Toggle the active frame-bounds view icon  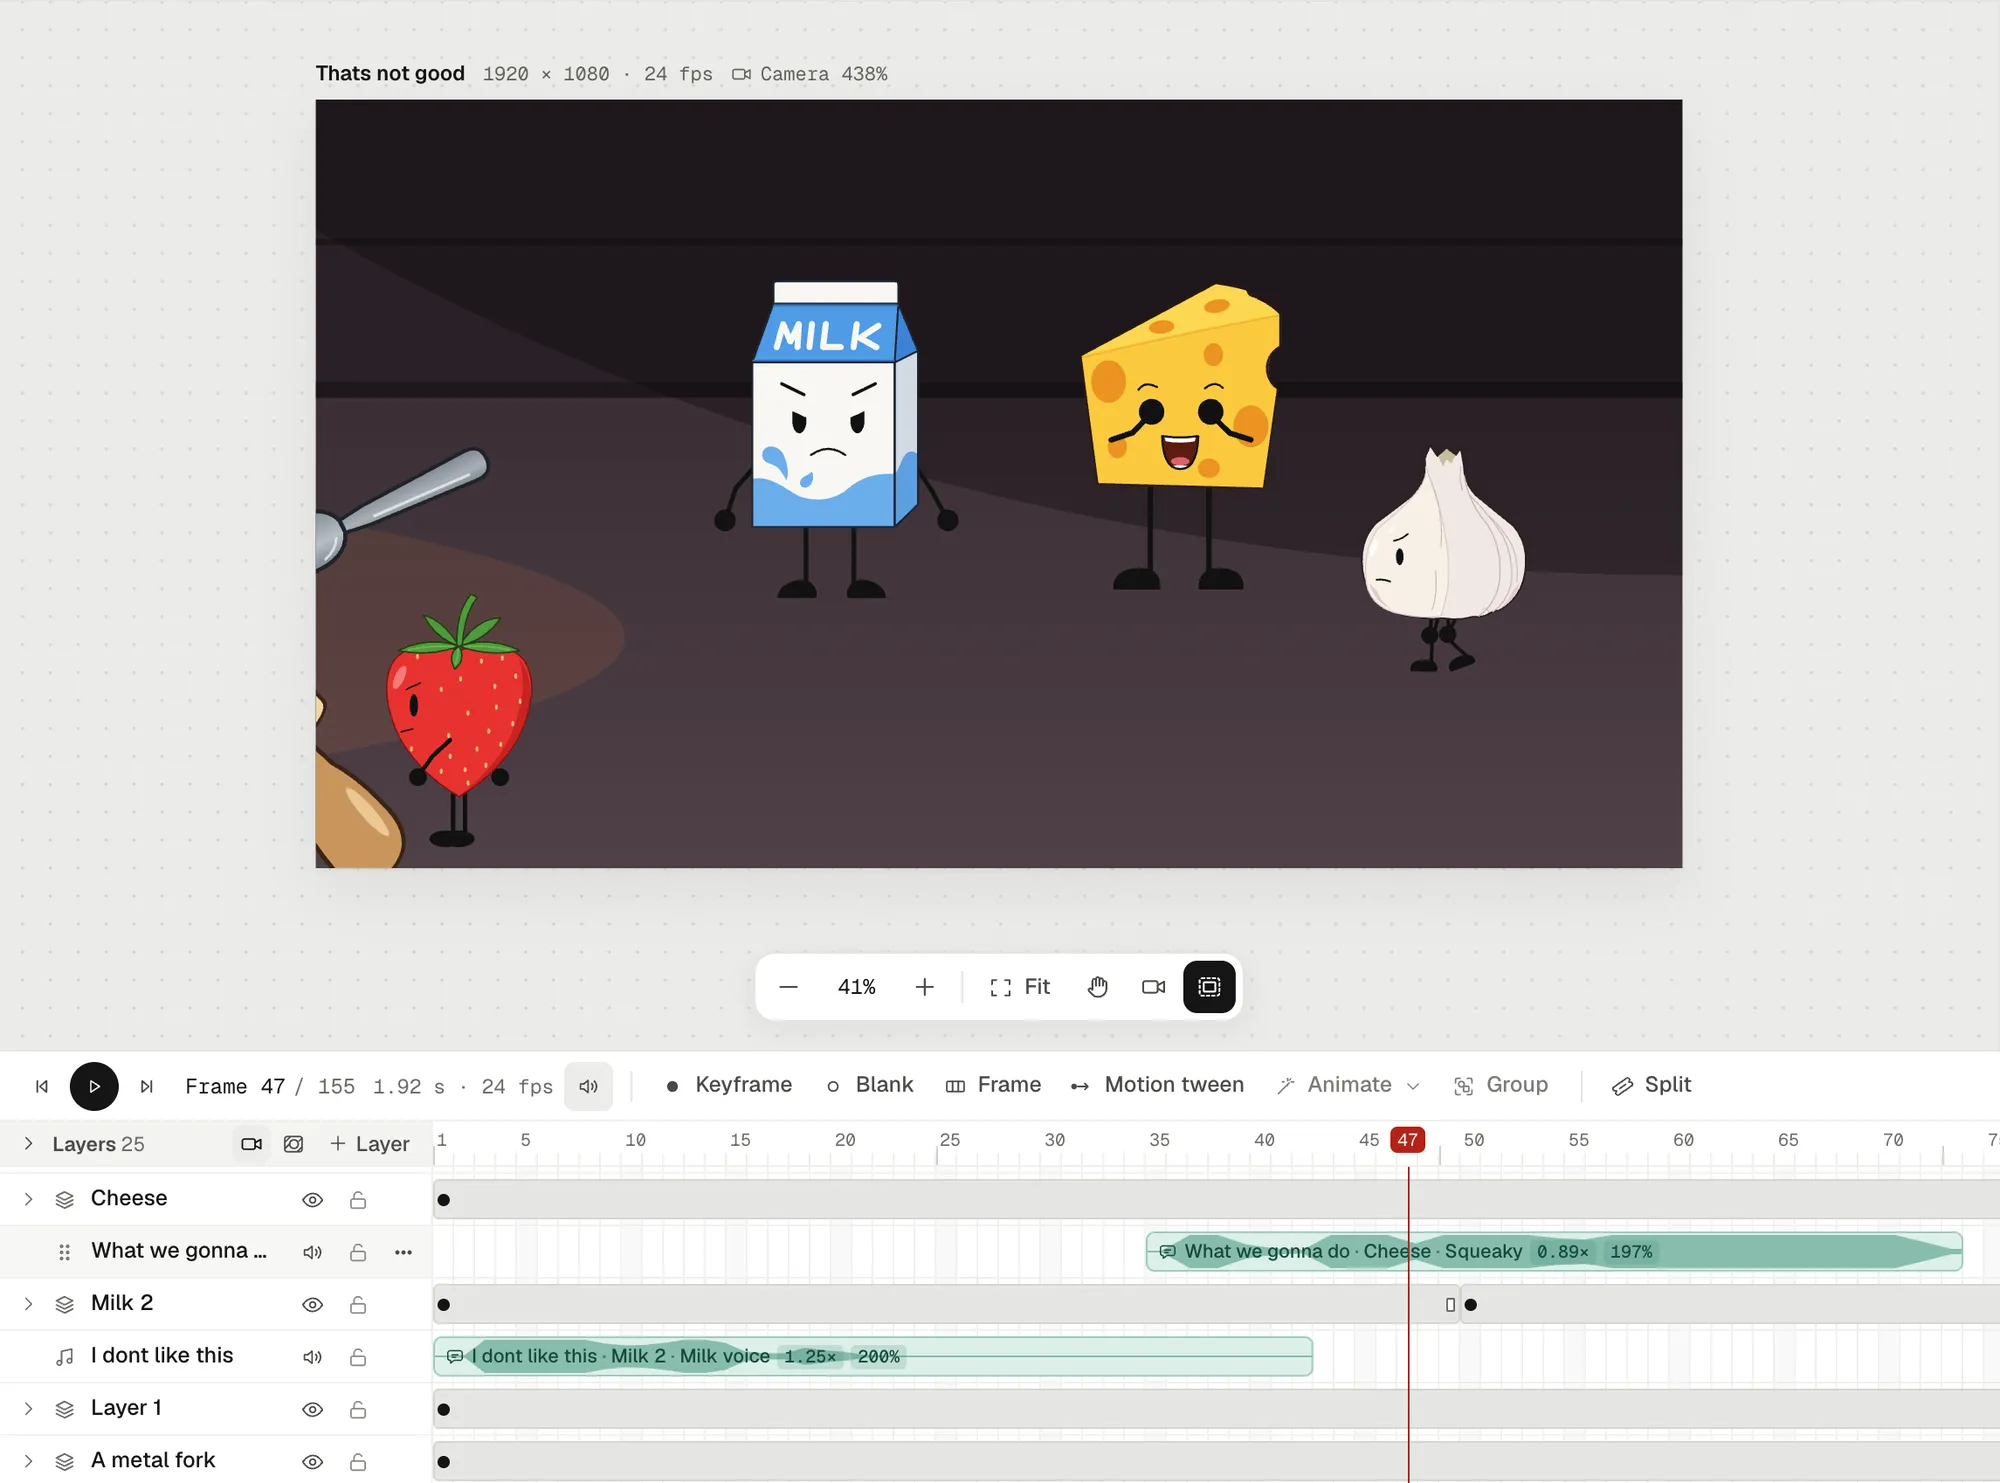[1209, 987]
